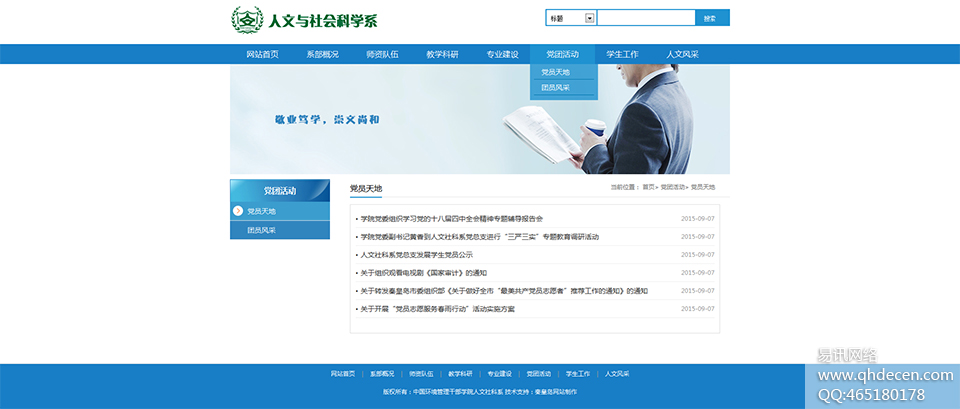Click the 版权所有 copyright line in footer

coord(480,392)
